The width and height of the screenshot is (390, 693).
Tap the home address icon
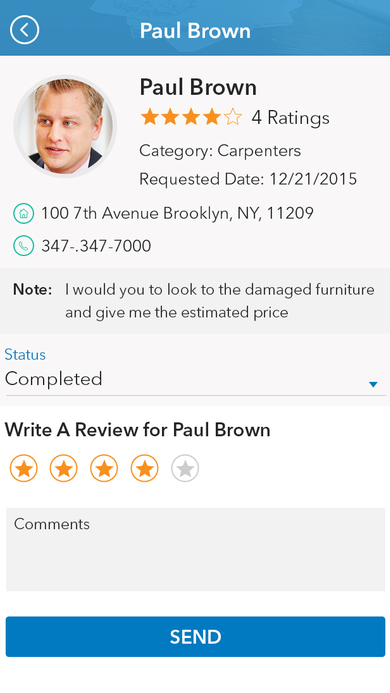[23, 213]
